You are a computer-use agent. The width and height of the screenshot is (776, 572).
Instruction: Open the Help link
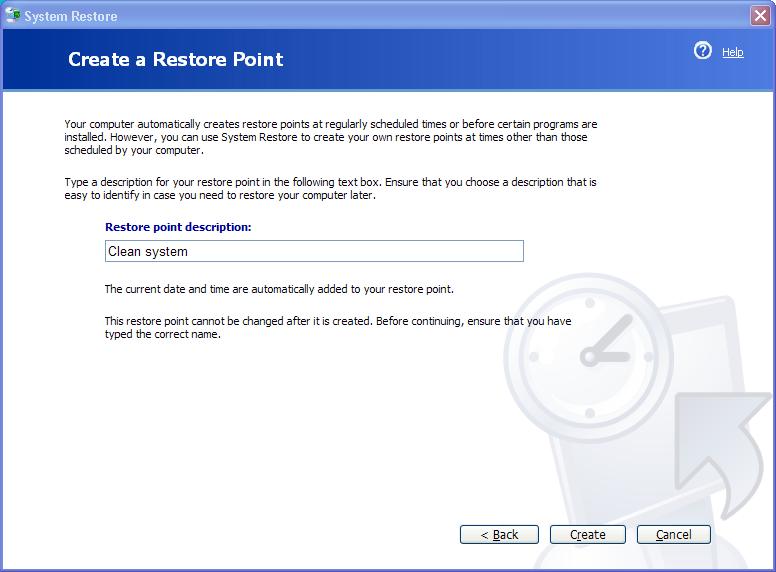point(732,52)
